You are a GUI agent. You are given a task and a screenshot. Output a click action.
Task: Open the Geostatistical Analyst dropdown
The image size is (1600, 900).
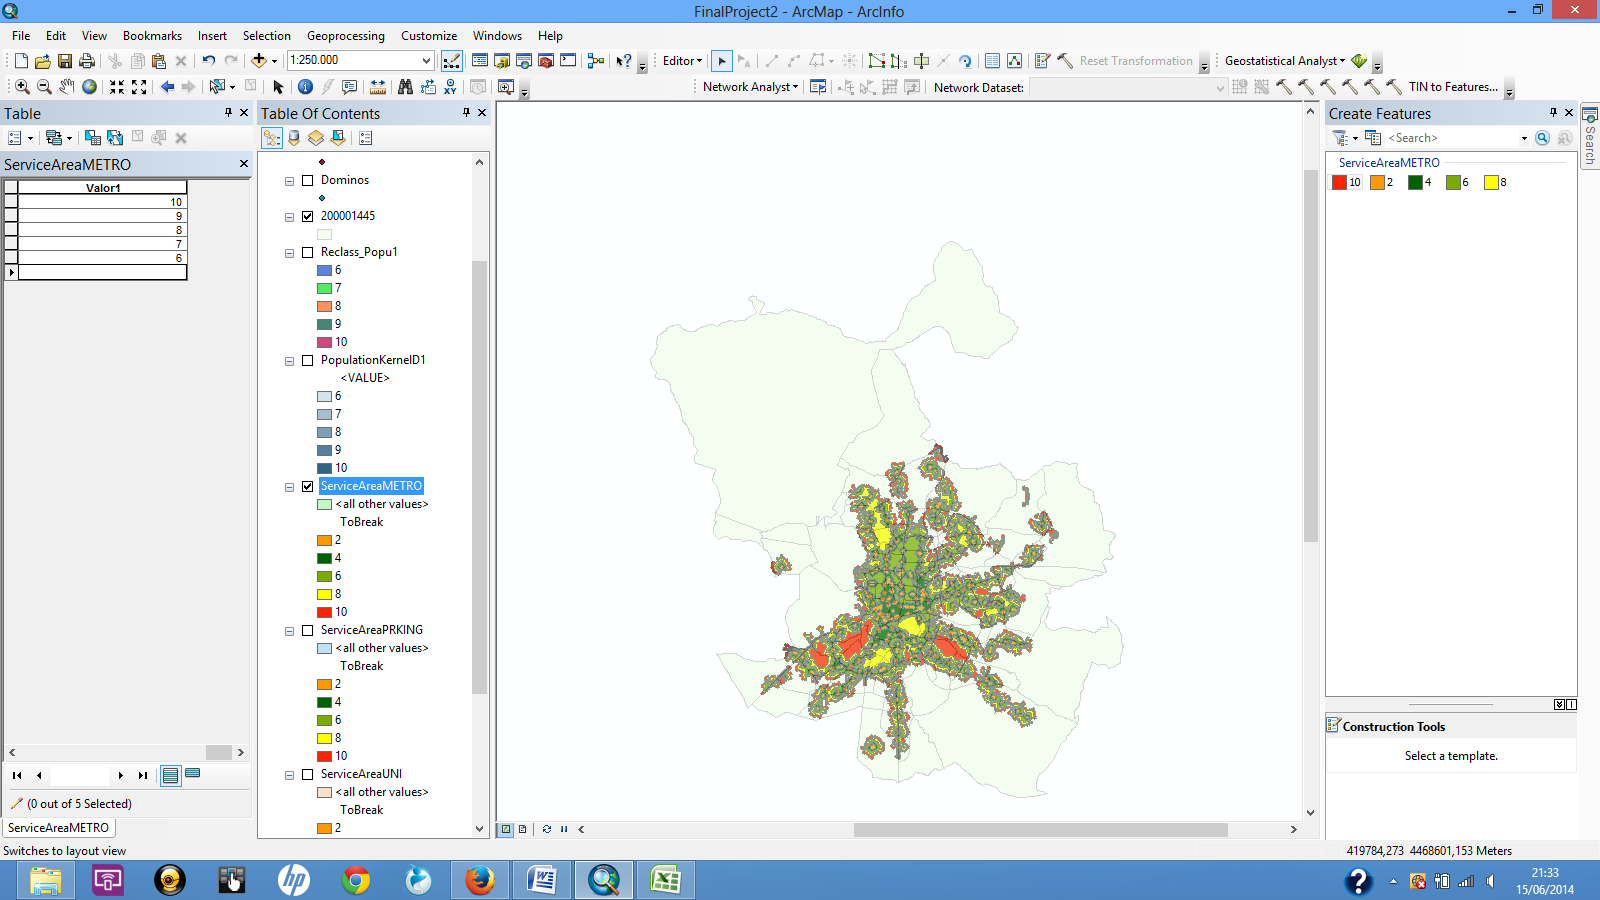click(1285, 61)
